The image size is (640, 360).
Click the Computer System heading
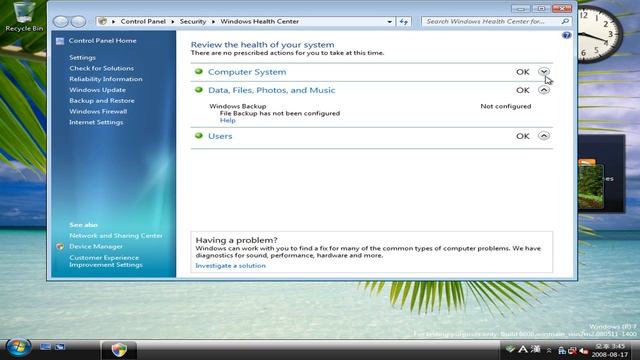tap(247, 72)
